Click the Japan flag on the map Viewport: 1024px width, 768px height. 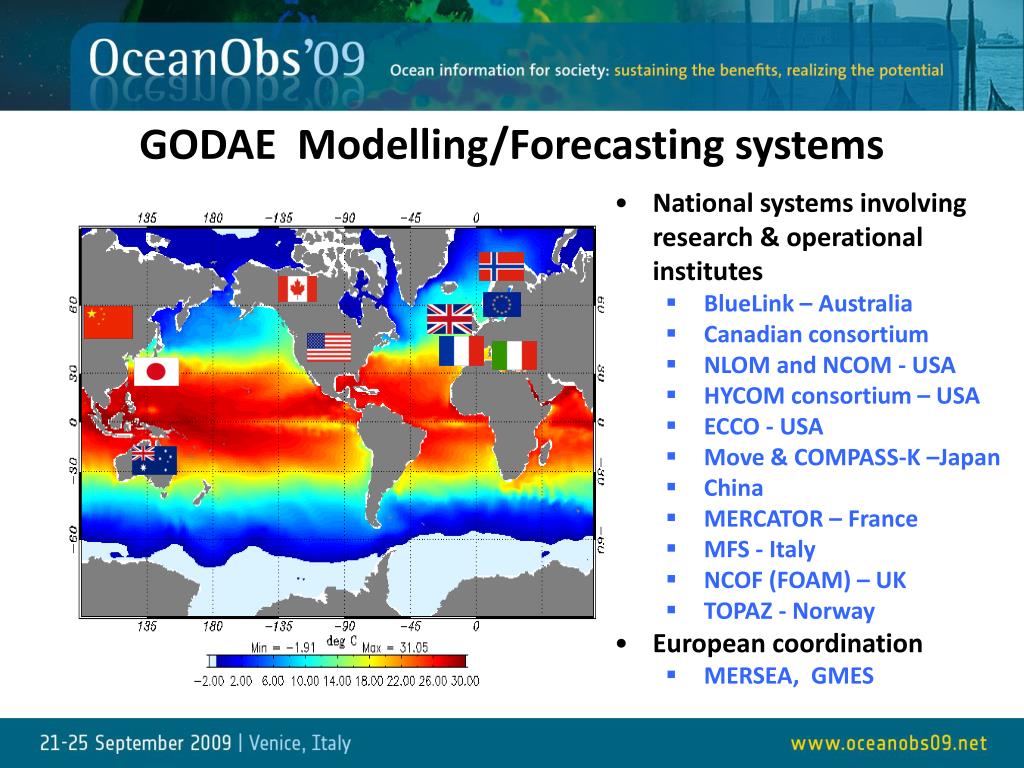pos(157,372)
